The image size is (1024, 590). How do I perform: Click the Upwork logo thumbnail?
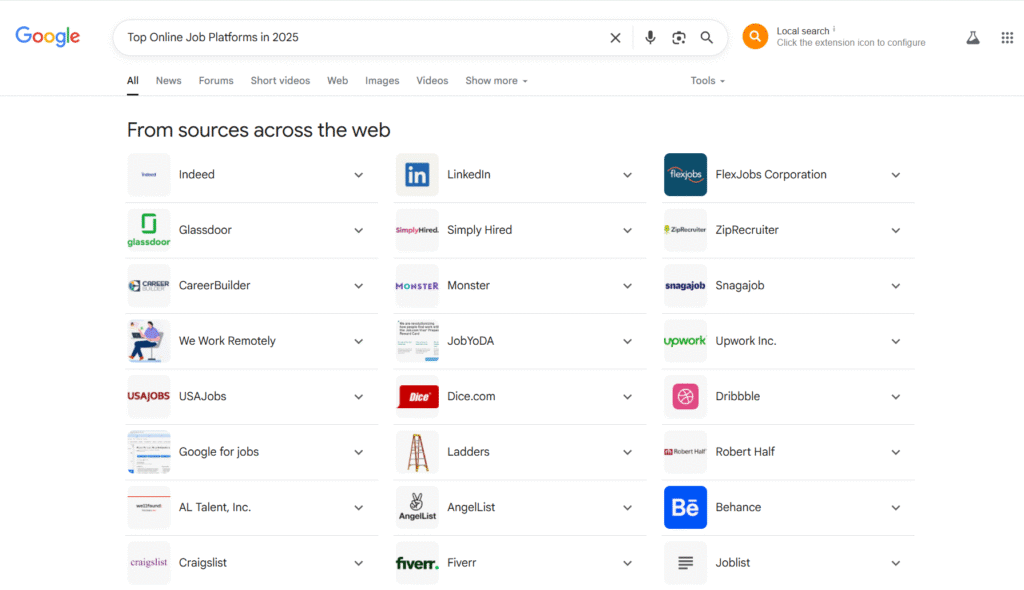(x=685, y=341)
